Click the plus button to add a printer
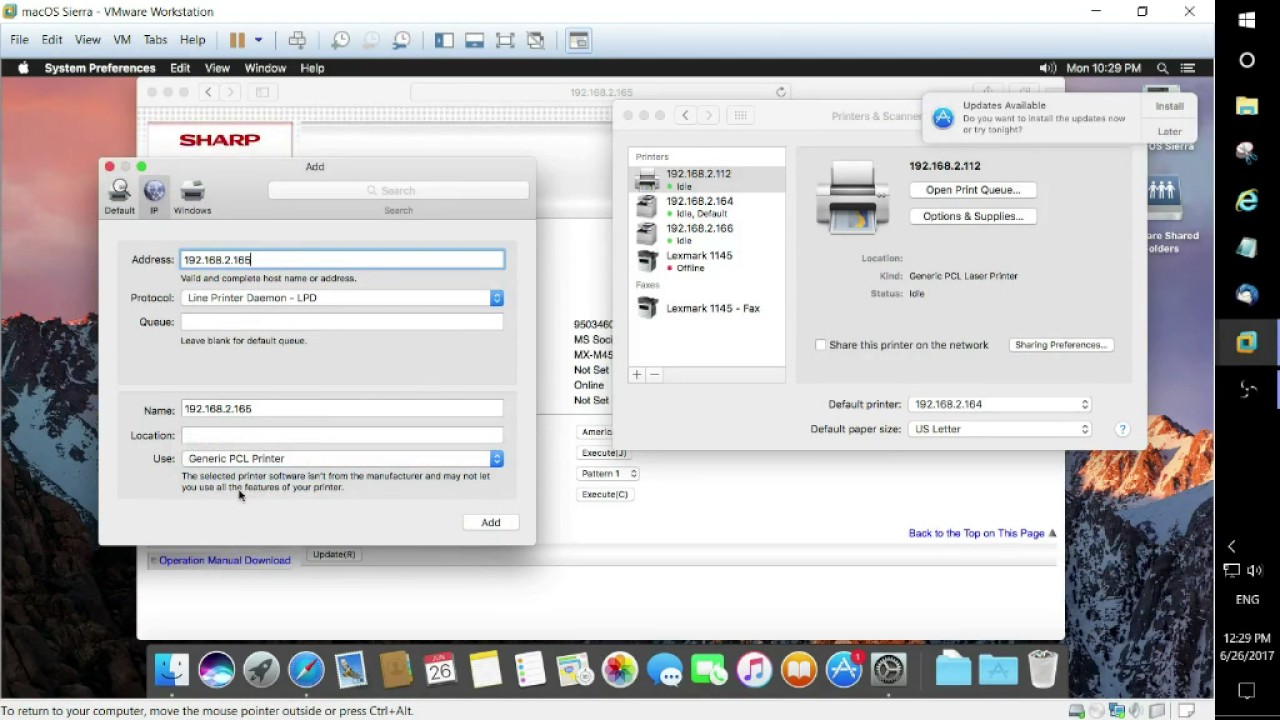Viewport: 1280px width, 720px height. coord(637,374)
